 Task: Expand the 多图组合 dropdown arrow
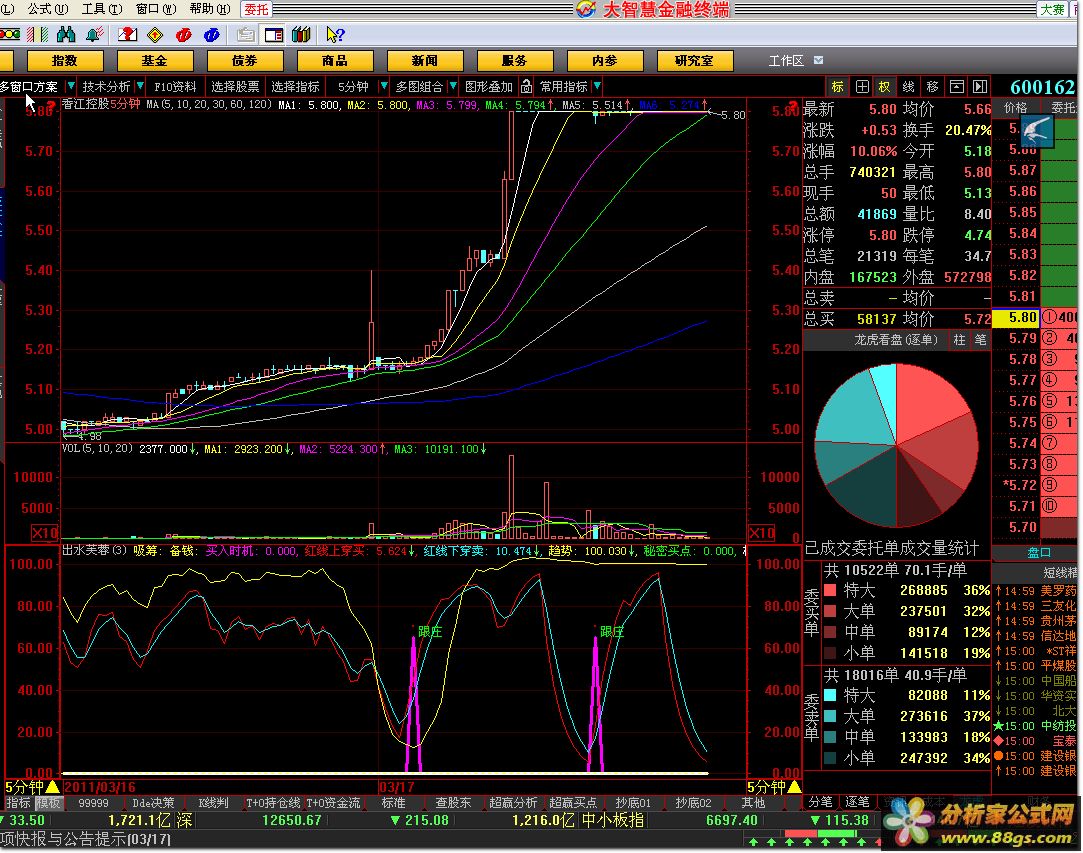pos(453,86)
